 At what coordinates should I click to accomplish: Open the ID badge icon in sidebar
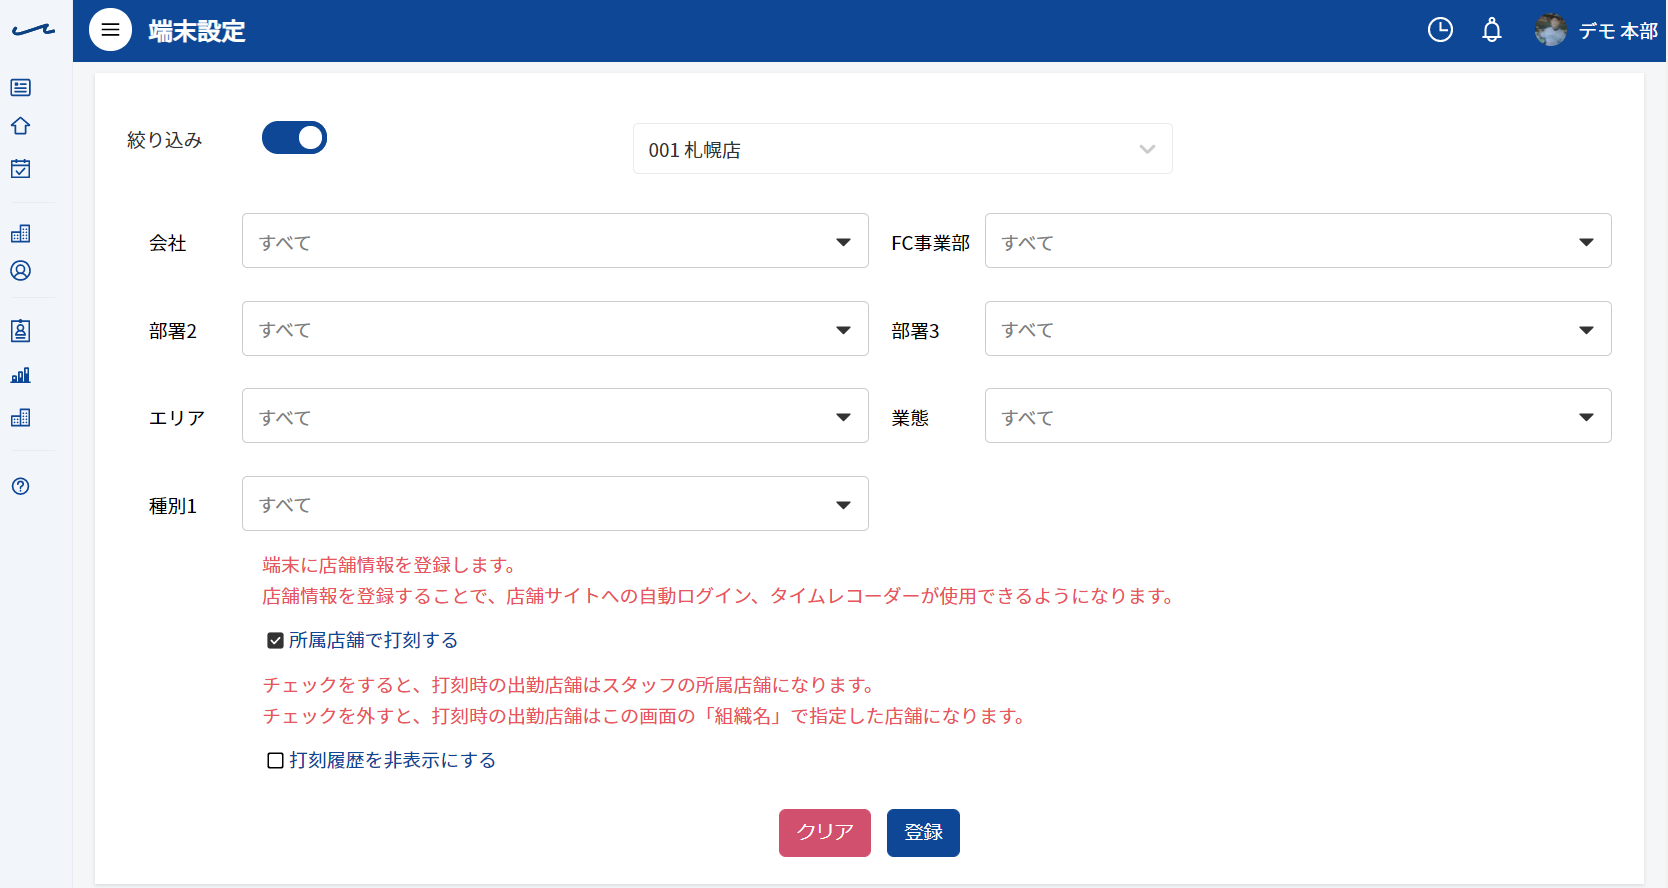coord(20,331)
